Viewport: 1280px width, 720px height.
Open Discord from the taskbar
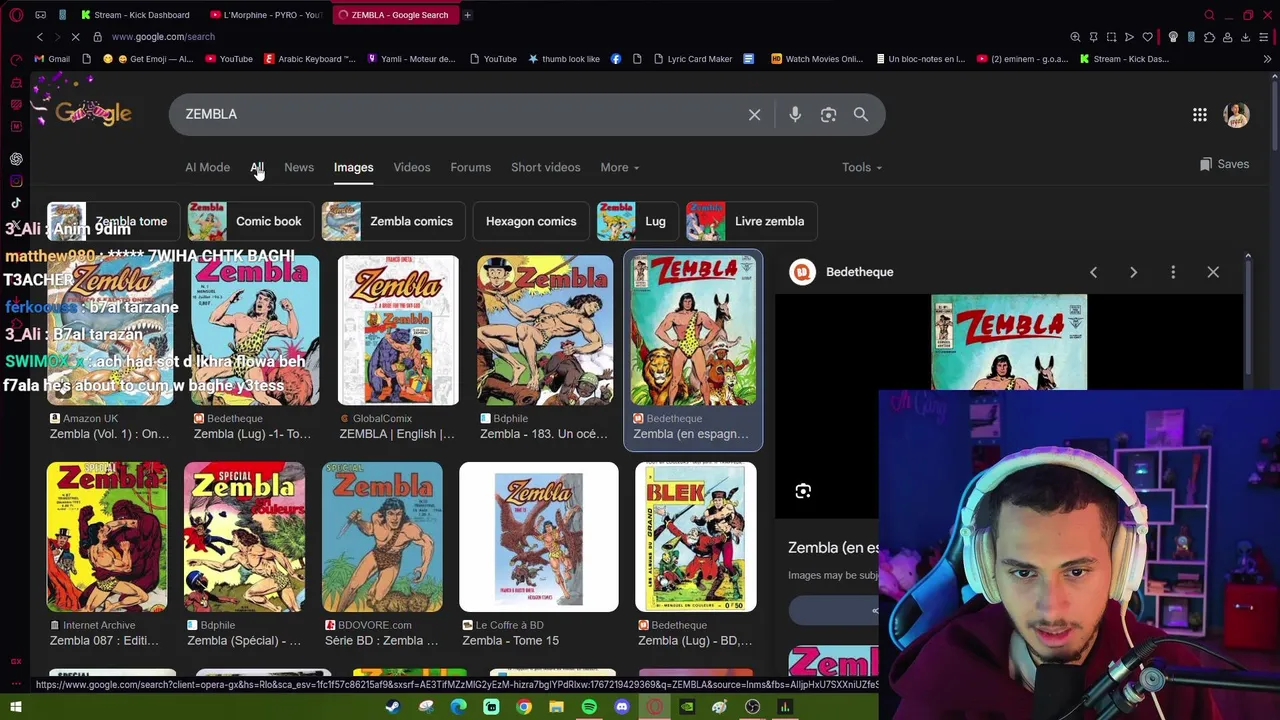(x=622, y=707)
